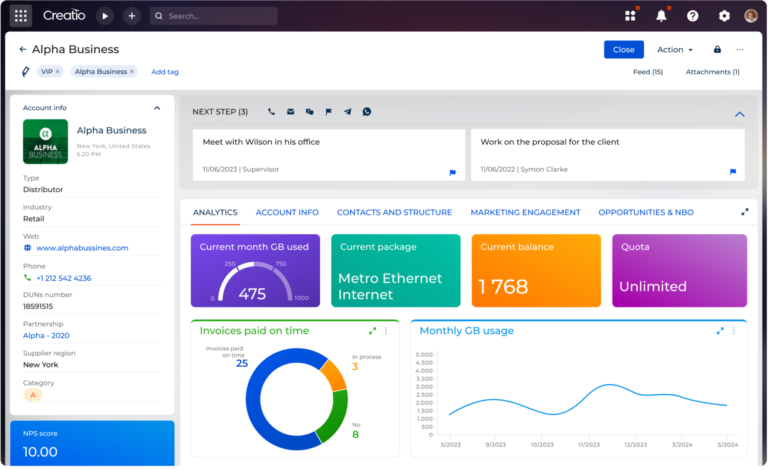Call phone number +1 212 542 4236
Viewport: 768px width, 470px height.
pos(64,278)
